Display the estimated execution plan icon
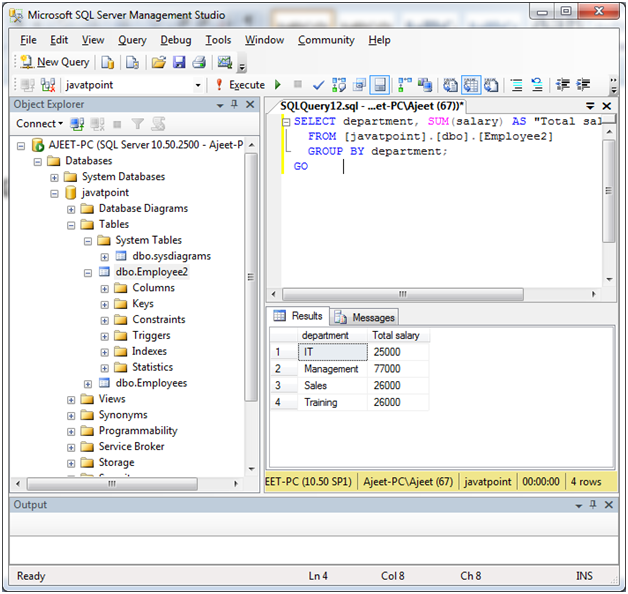Viewport: 628px width, 594px height. tap(338, 85)
